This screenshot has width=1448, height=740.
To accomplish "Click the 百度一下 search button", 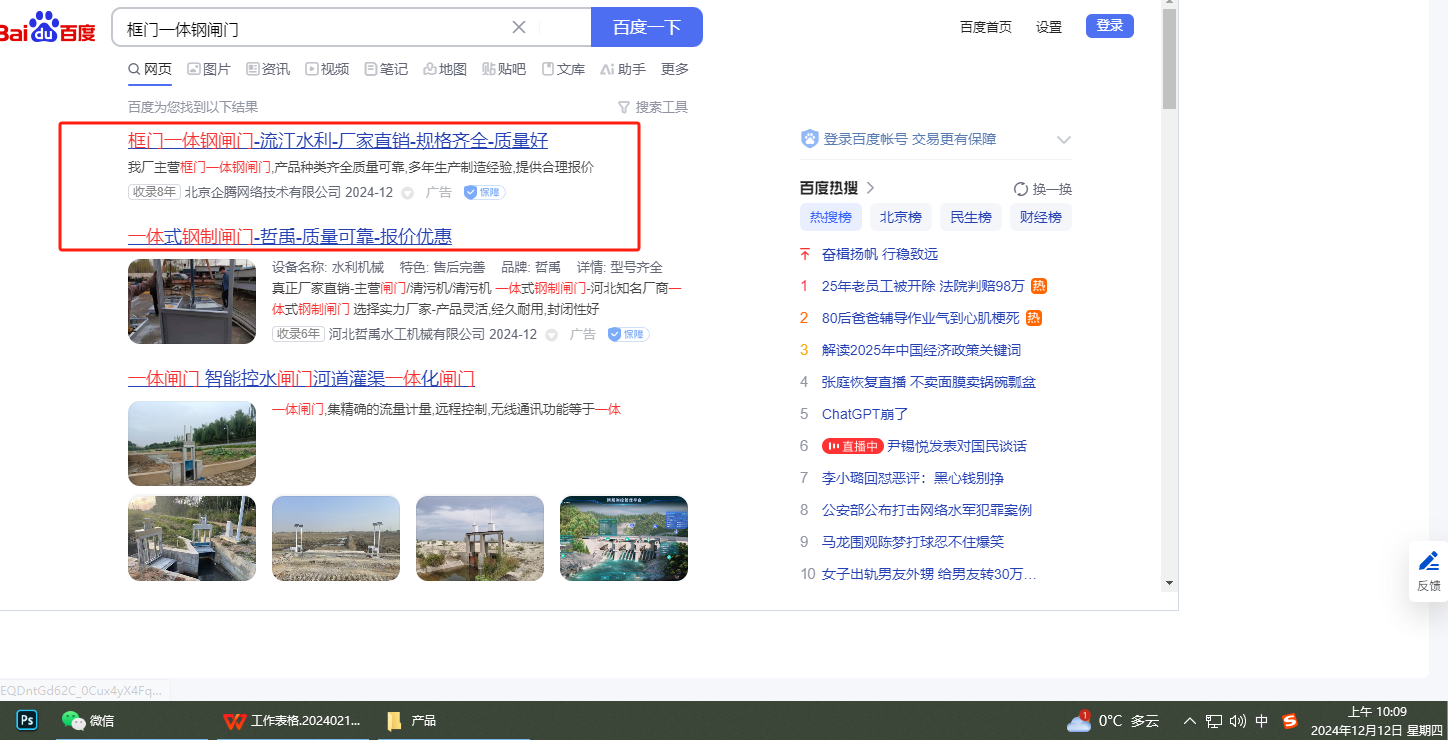I will (647, 27).
